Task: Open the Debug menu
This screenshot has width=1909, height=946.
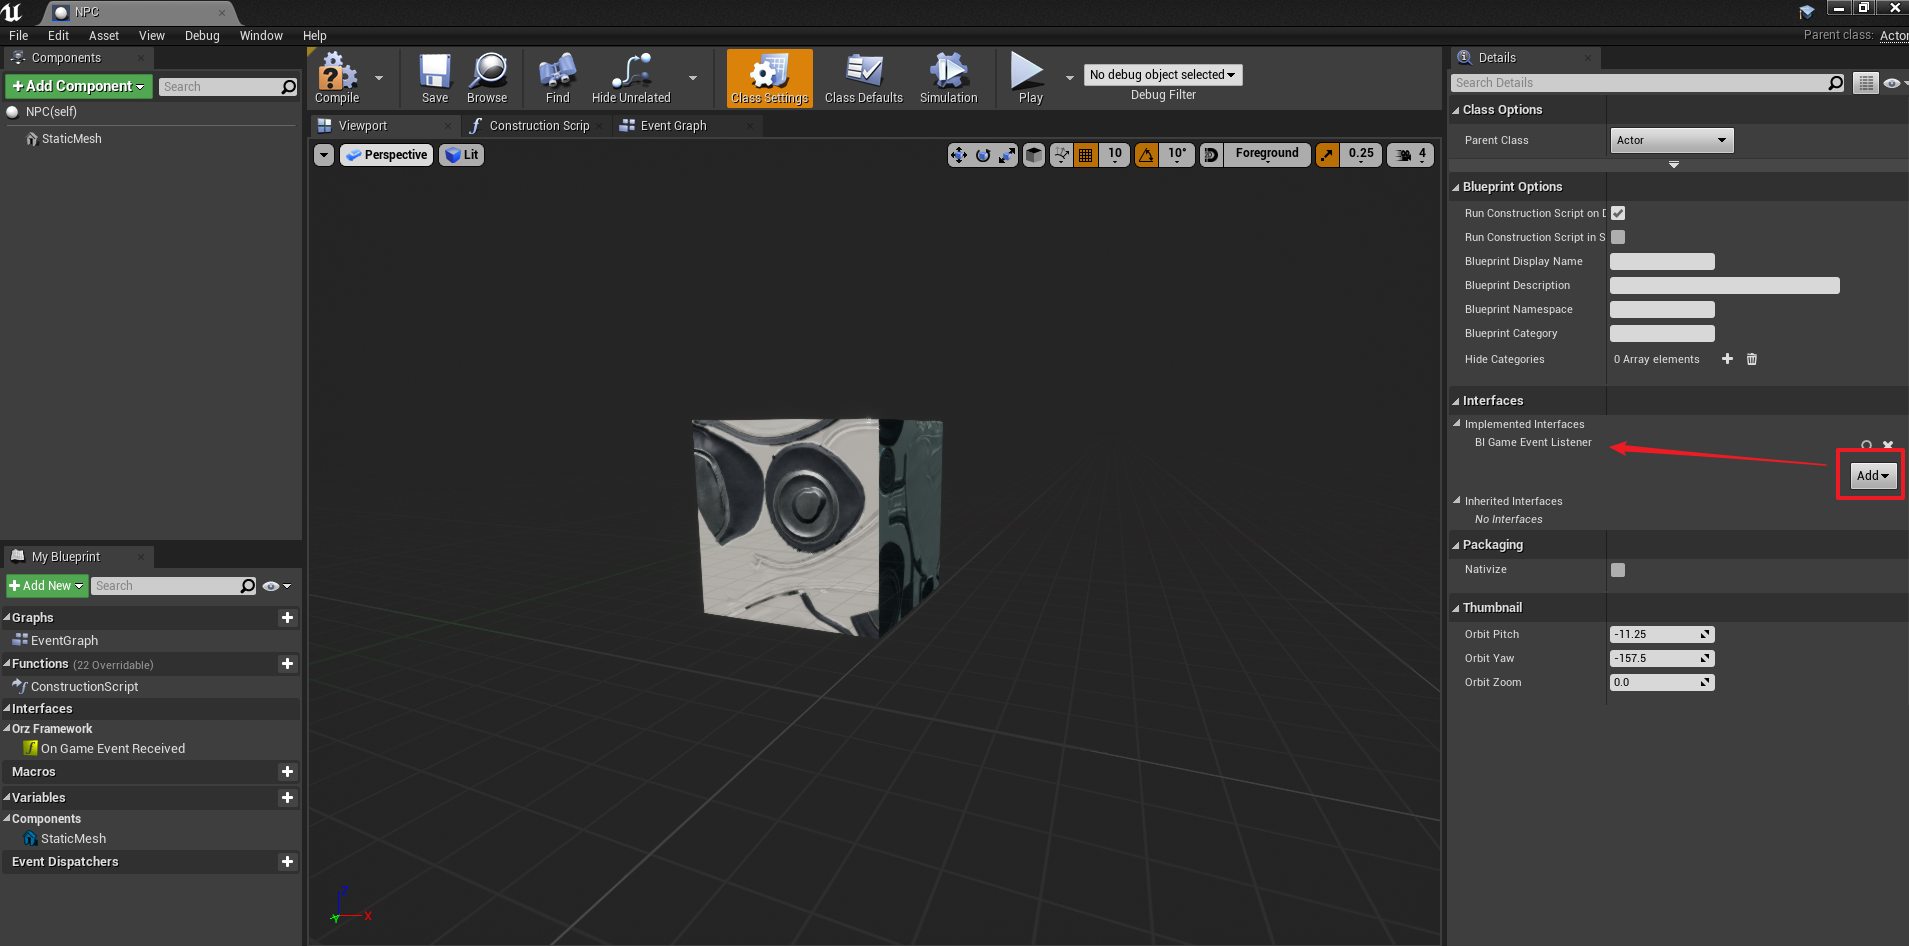Action: [x=202, y=36]
